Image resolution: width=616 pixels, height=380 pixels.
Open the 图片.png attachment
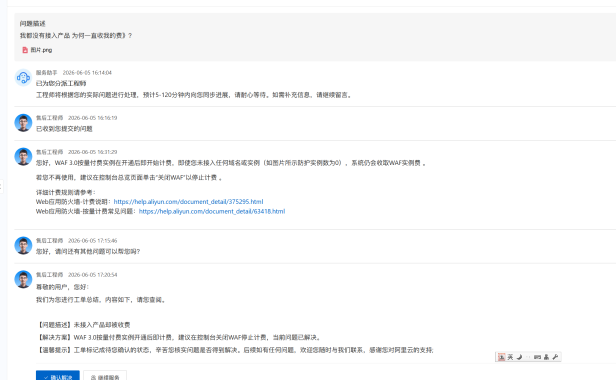tap(41, 50)
